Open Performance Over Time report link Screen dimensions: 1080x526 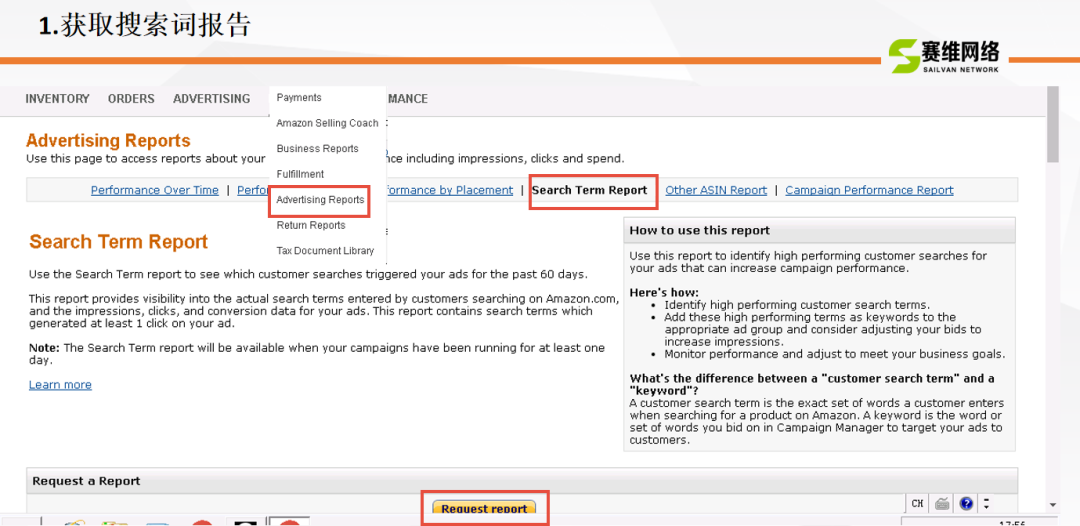(x=155, y=190)
